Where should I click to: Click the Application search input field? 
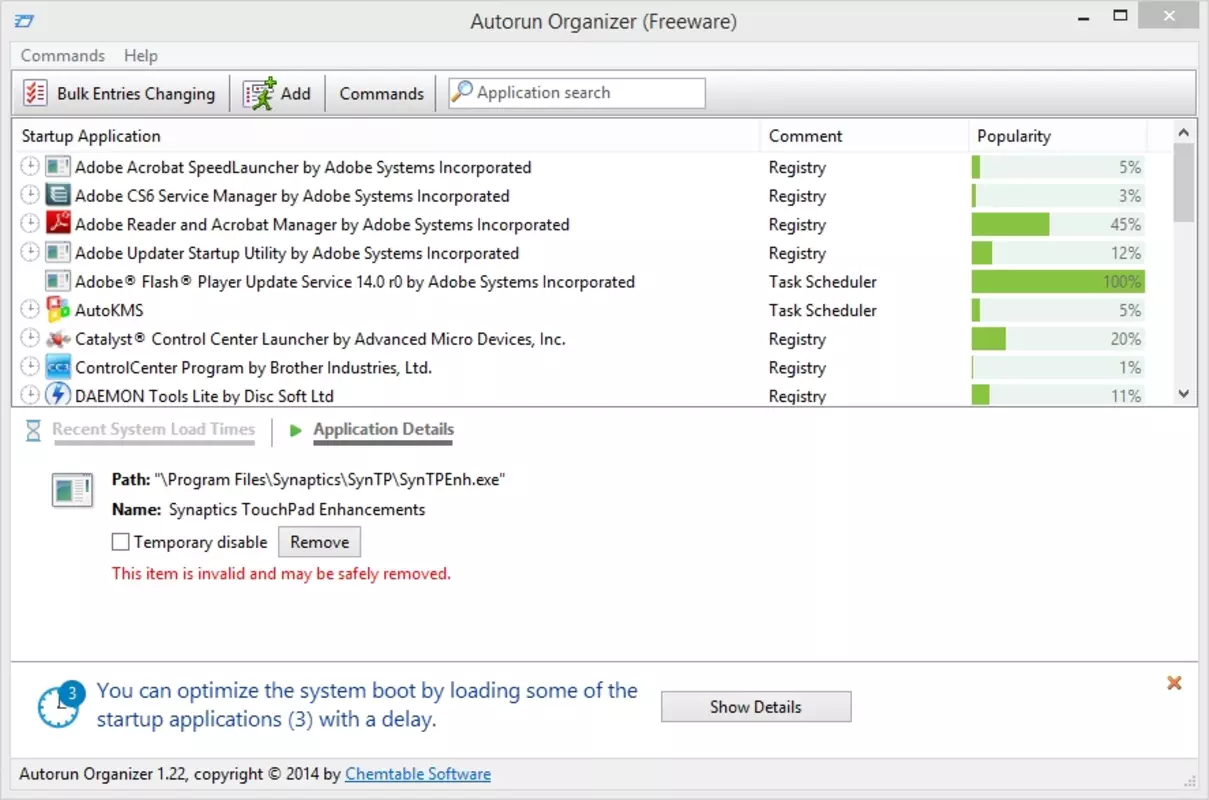pos(577,93)
